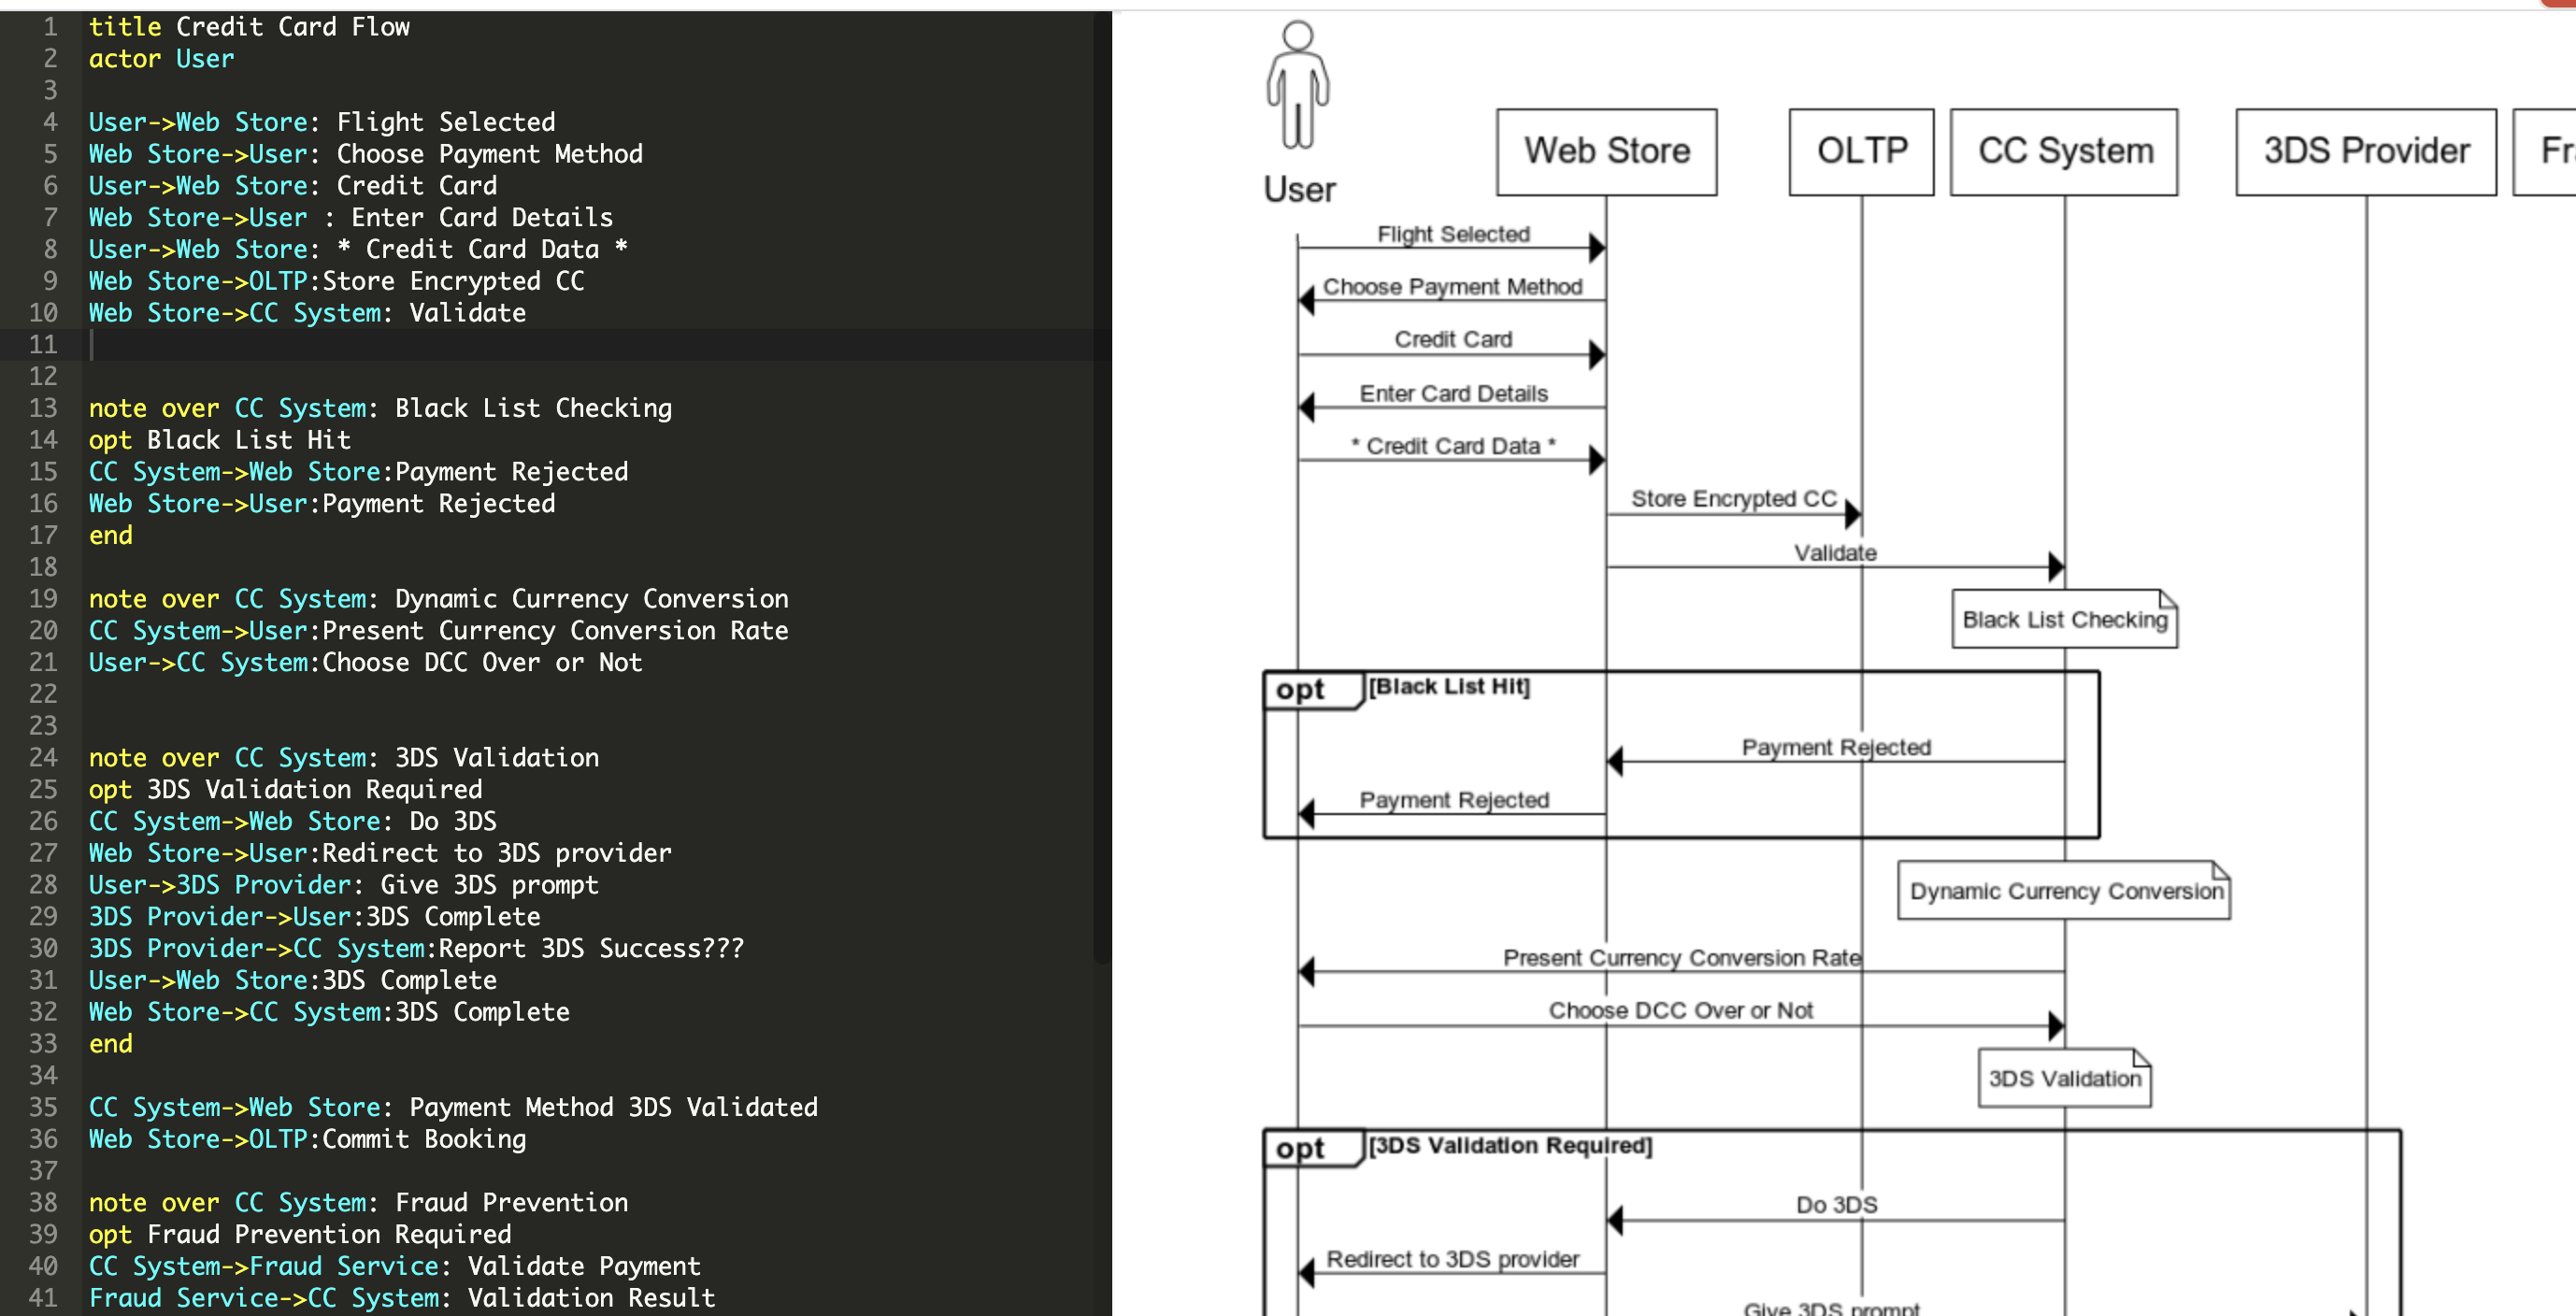Click '3DS Provider->CC System:Report 3DS Success???' line
The width and height of the screenshot is (2576, 1316).
pos(417,949)
